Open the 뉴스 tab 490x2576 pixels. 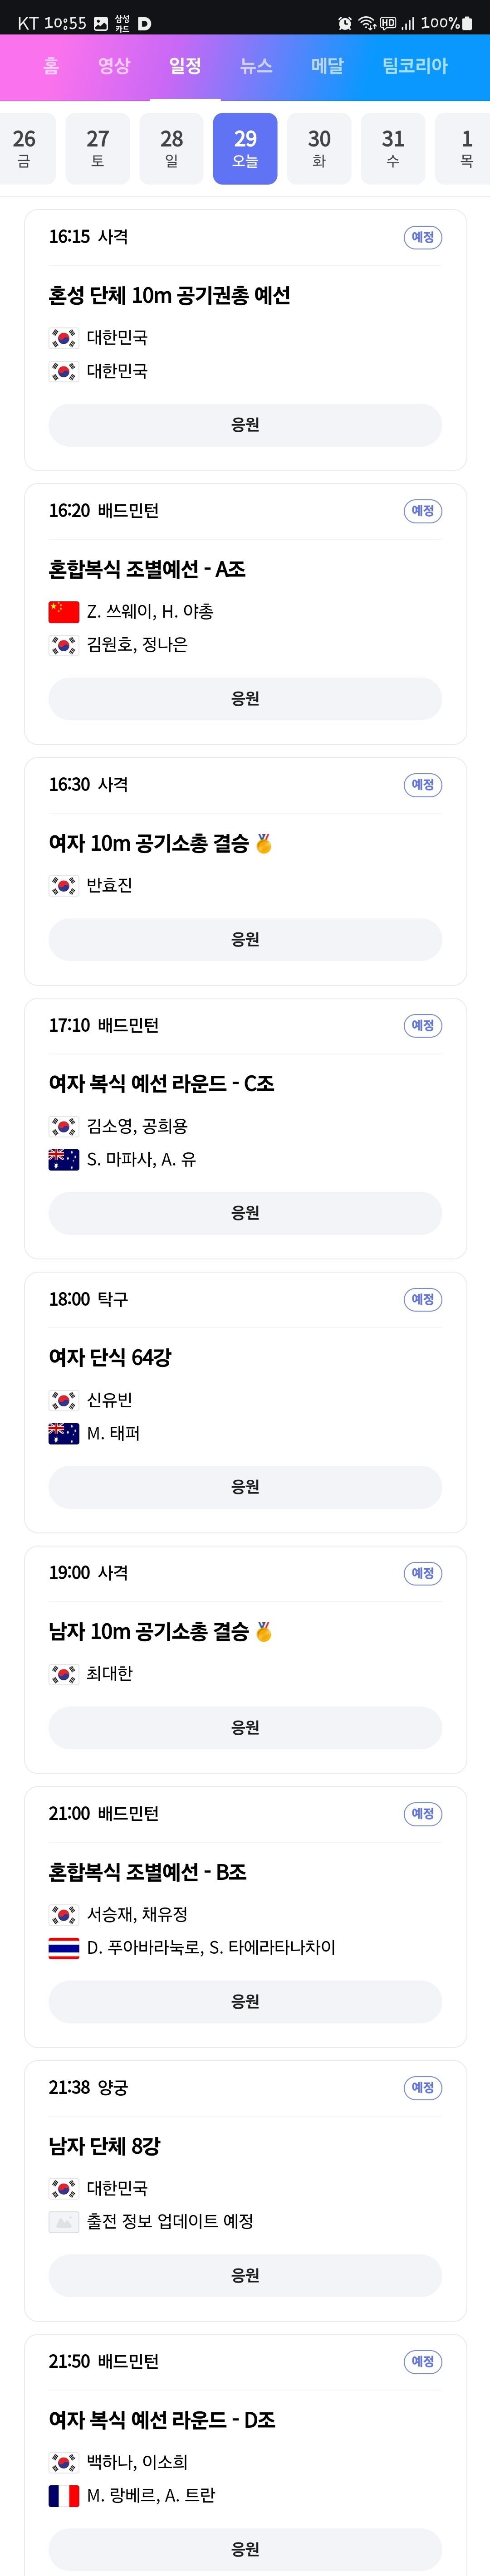[x=256, y=66]
